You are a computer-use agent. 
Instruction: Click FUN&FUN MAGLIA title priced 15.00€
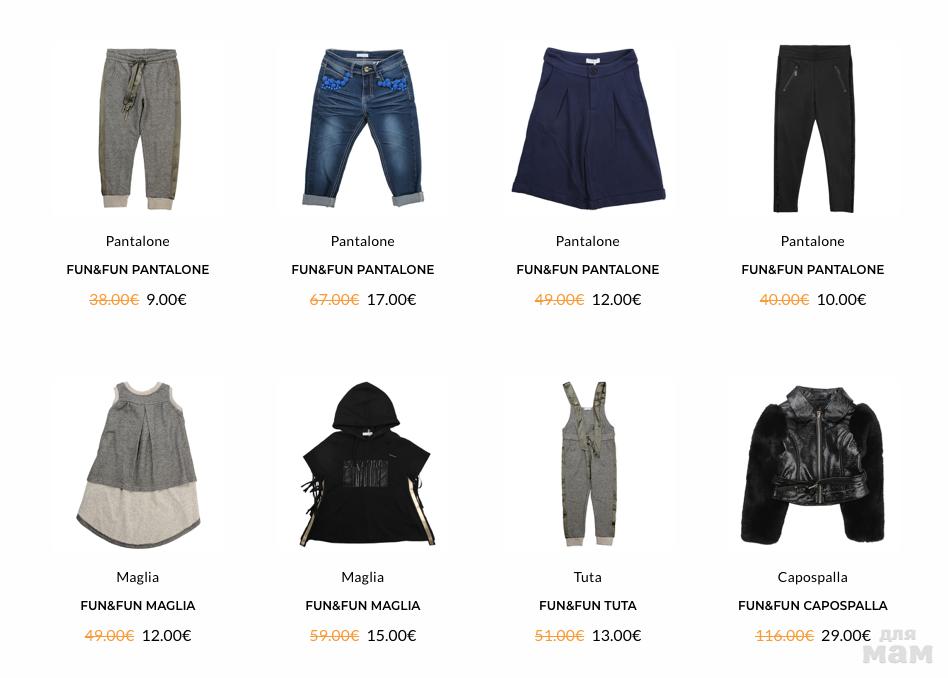pyautogui.click(x=363, y=605)
